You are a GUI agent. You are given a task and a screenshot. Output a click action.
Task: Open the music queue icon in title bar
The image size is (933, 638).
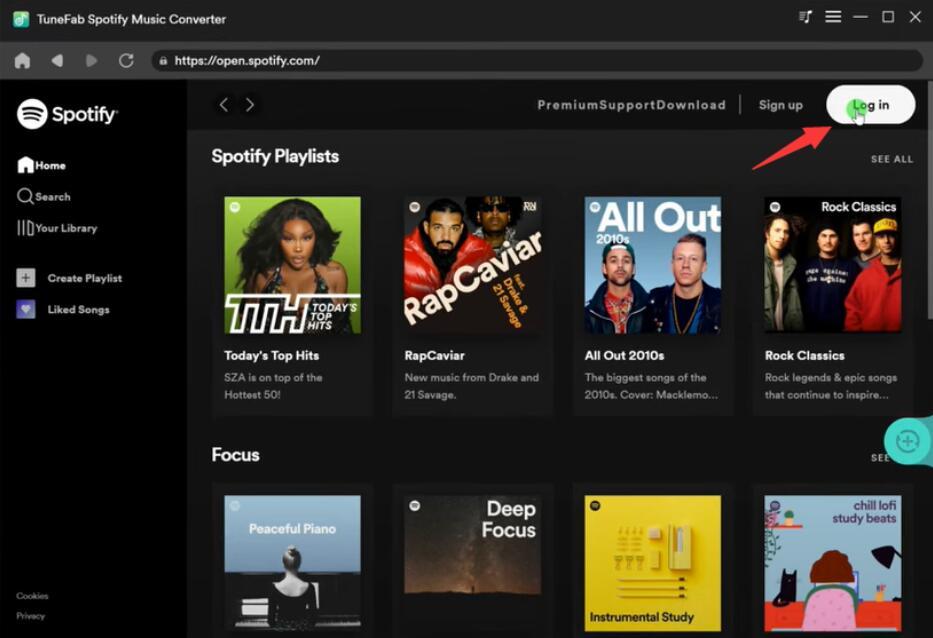805,17
